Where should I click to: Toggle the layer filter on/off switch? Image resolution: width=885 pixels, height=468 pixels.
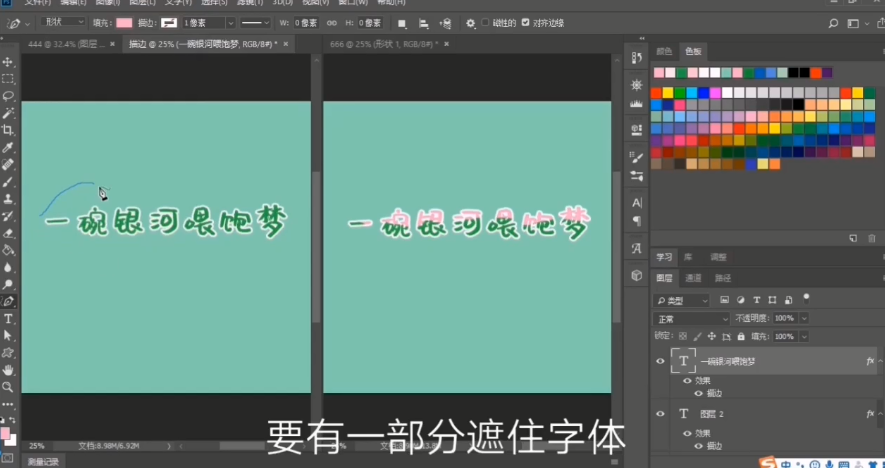tap(807, 298)
